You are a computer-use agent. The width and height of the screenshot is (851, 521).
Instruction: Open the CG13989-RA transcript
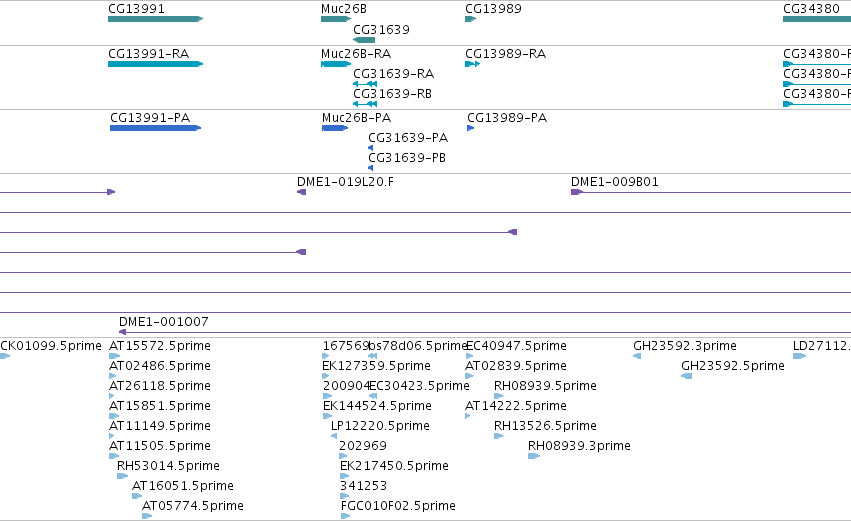[473, 64]
